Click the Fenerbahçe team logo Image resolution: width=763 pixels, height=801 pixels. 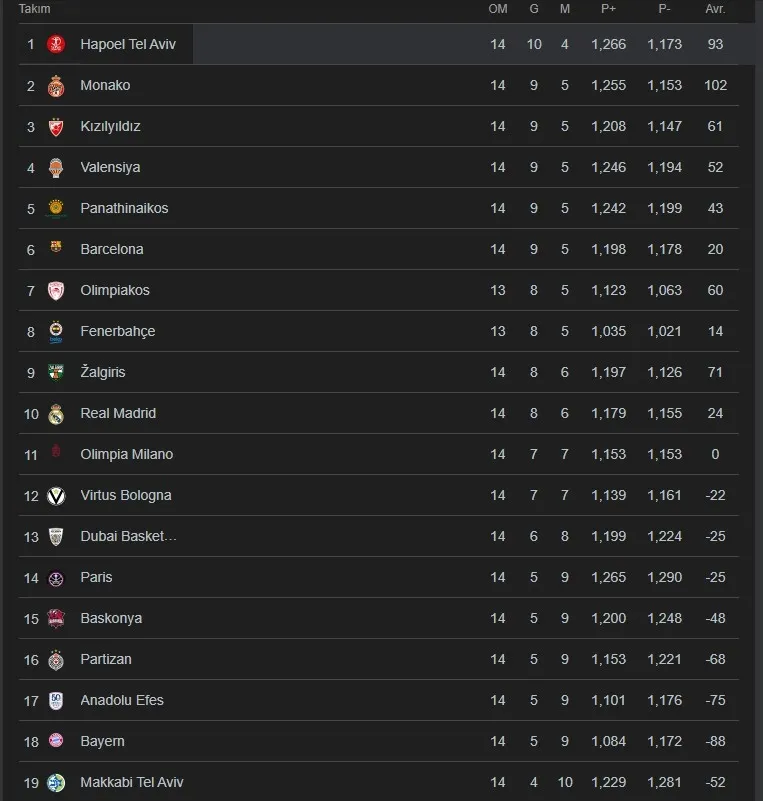coord(56,332)
